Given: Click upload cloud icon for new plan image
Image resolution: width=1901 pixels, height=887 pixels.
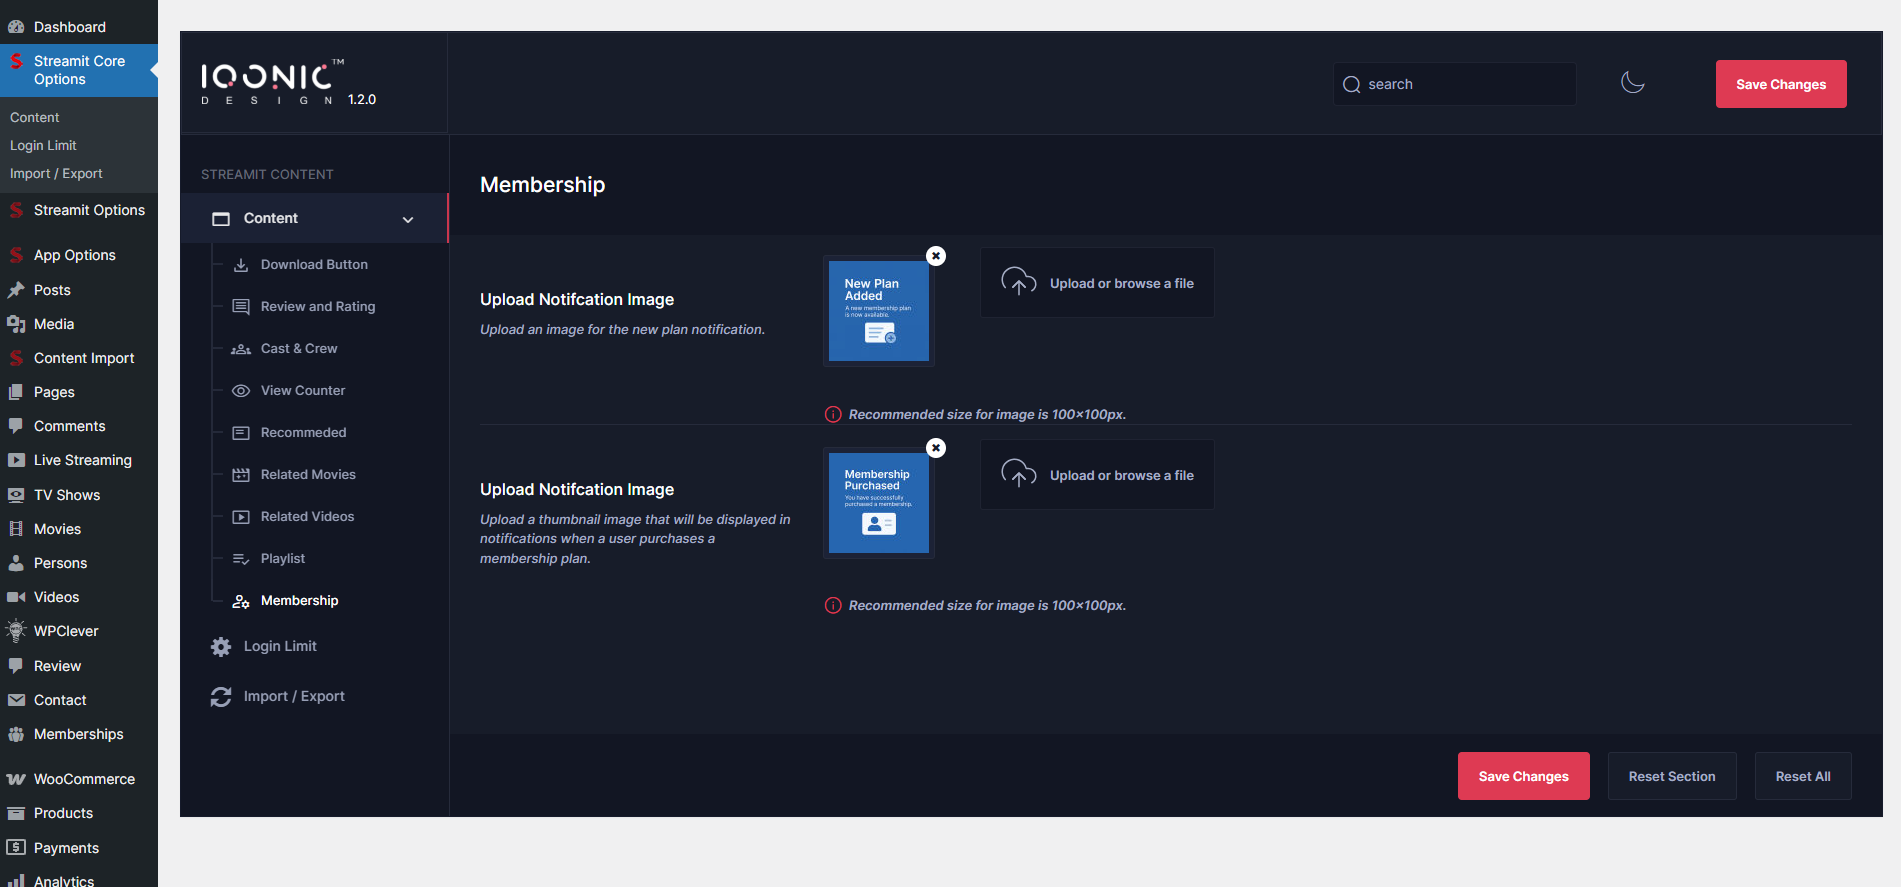Looking at the screenshot, I should [x=1018, y=283].
